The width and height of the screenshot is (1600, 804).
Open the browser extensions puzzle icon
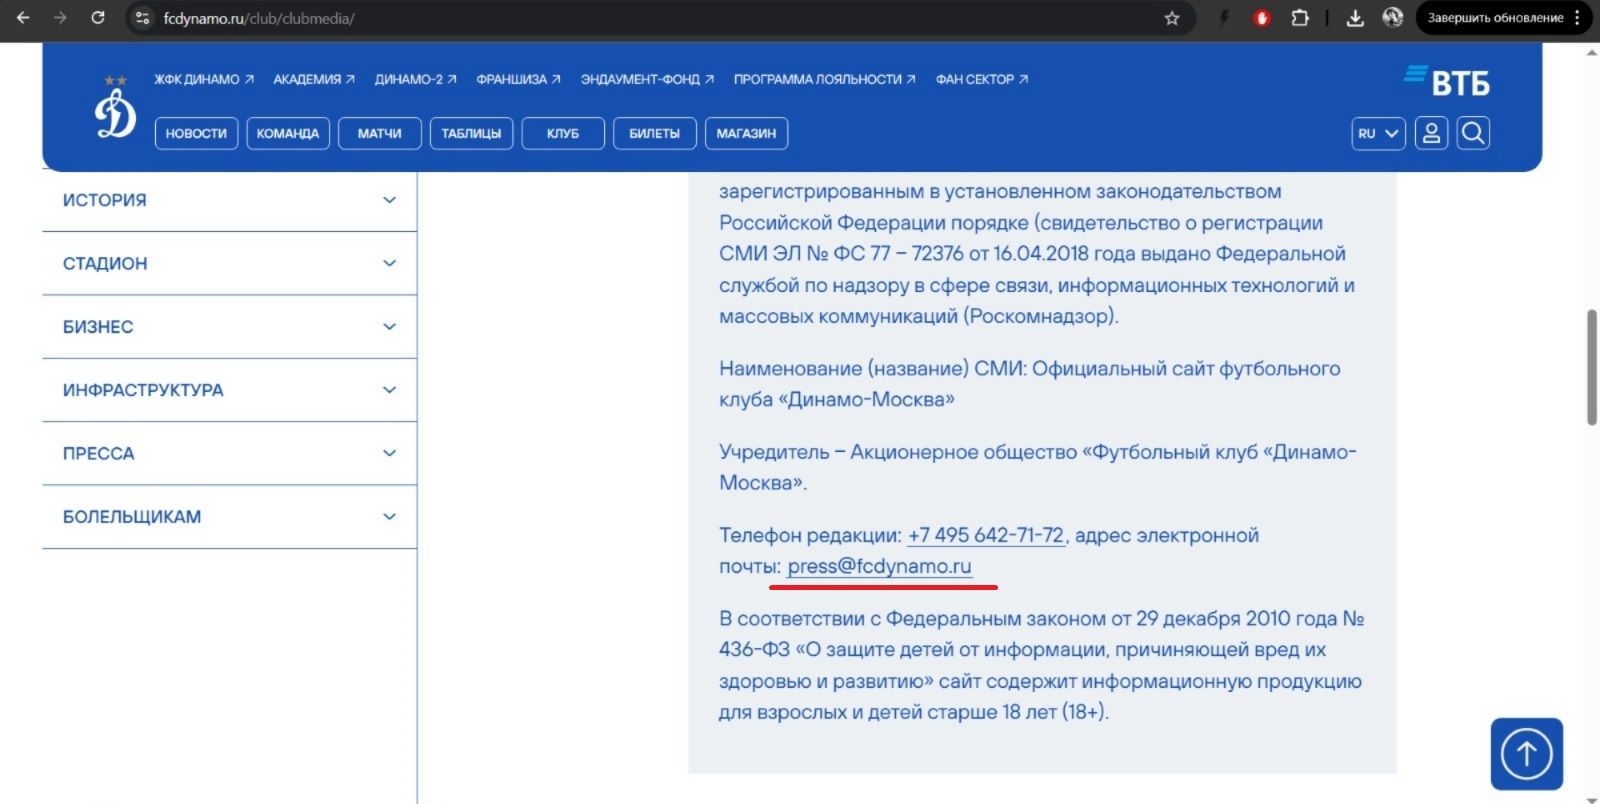click(1299, 18)
